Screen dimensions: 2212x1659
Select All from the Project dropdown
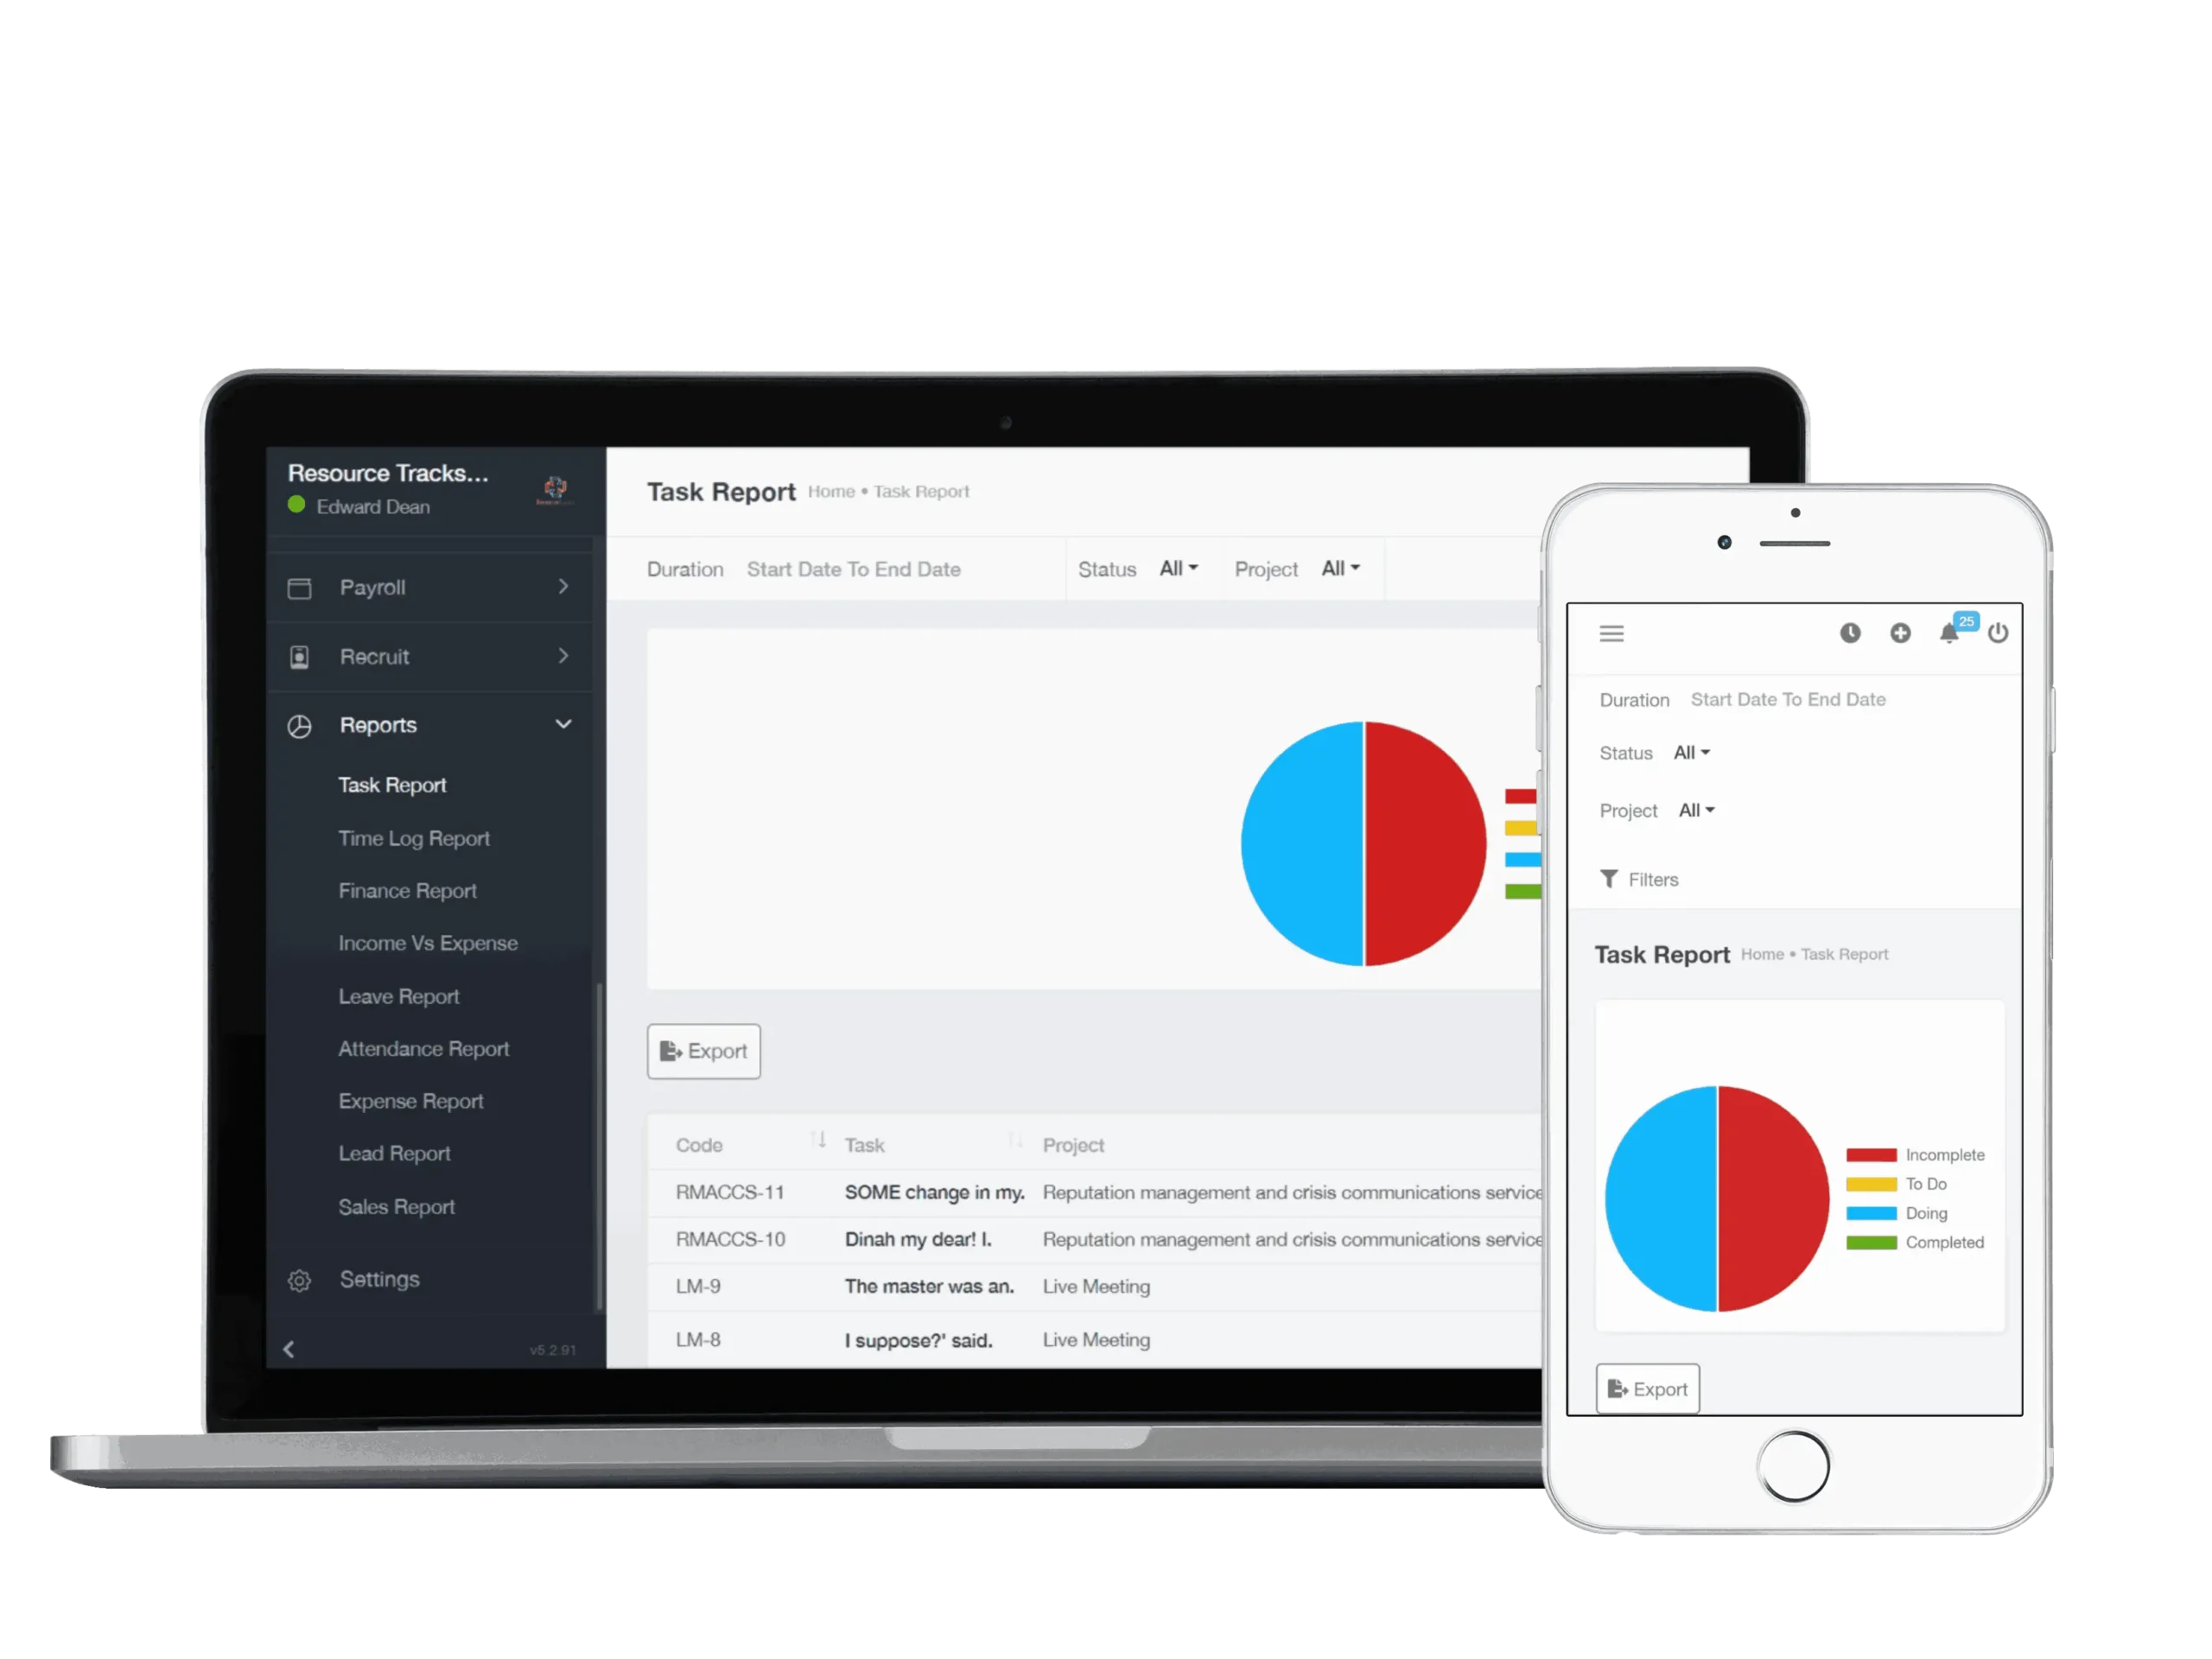tap(1341, 568)
